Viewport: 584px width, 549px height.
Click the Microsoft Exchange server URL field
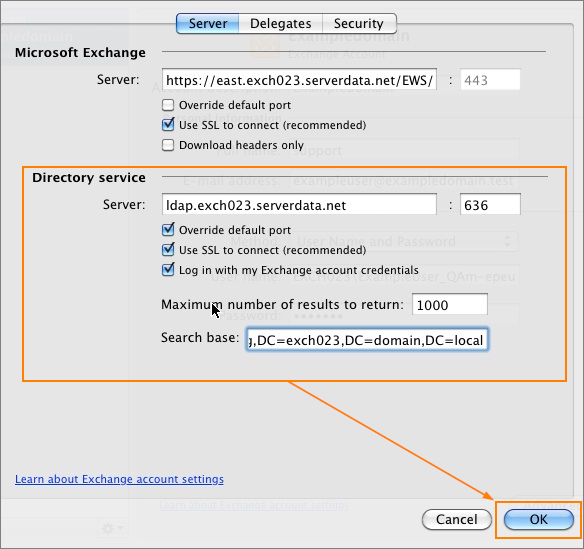pyautogui.click(x=299, y=80)
